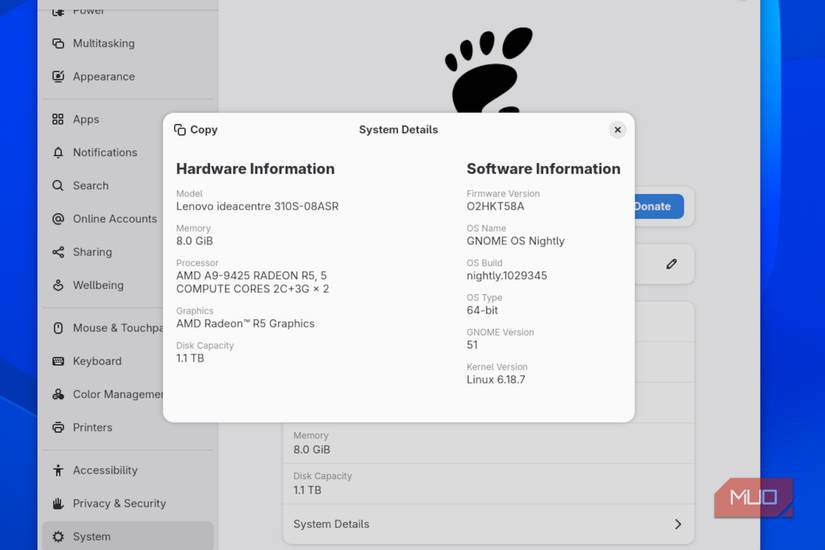The image size is (825, 550).
Task: Click the Apps grid icon
Action: click(x=58, y=119)
